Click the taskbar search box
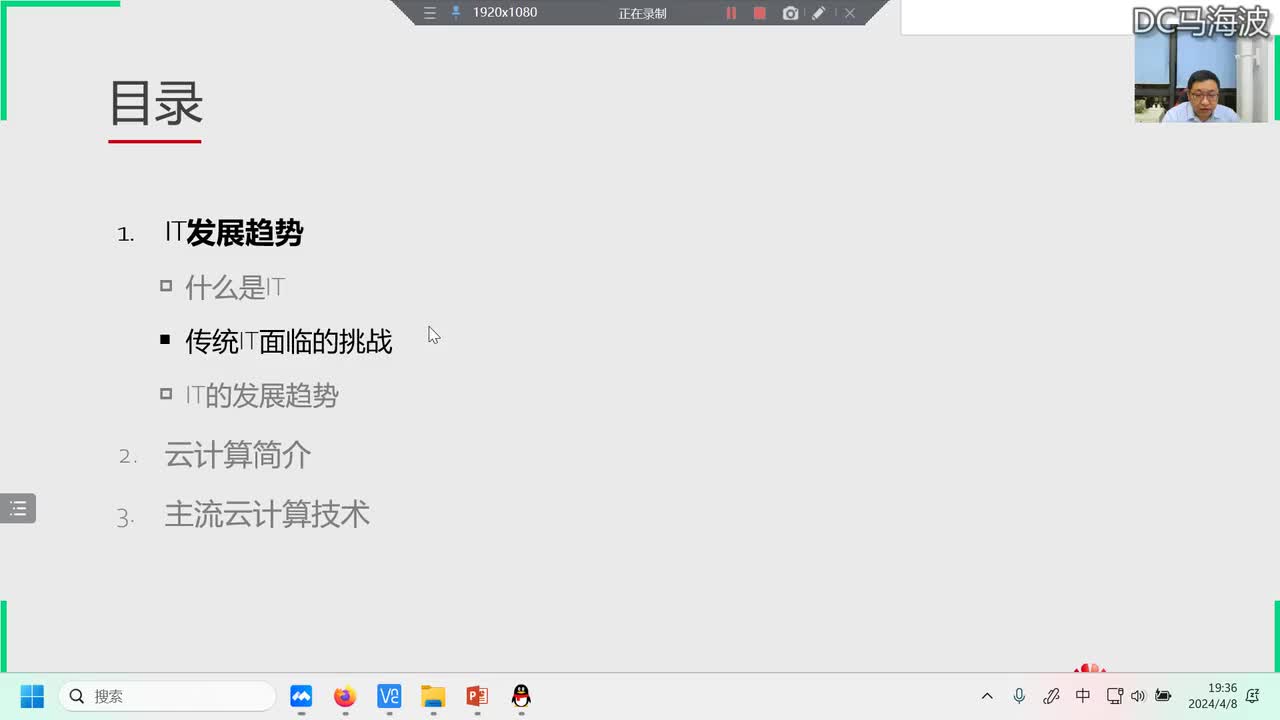Viewport: 1280px width, 720px height. point(167,696)
